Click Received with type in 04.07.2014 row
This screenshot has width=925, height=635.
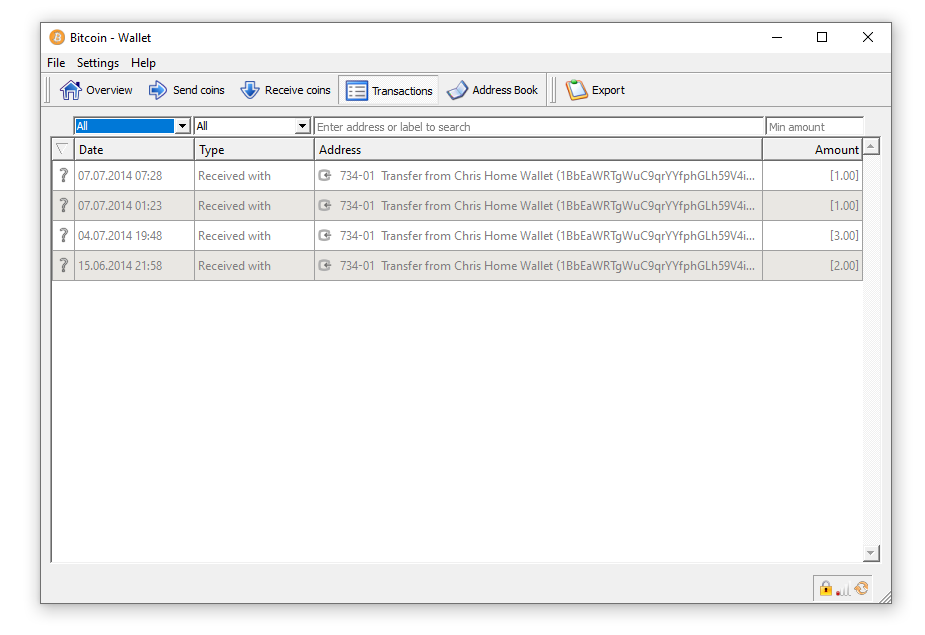click(234, 236)
